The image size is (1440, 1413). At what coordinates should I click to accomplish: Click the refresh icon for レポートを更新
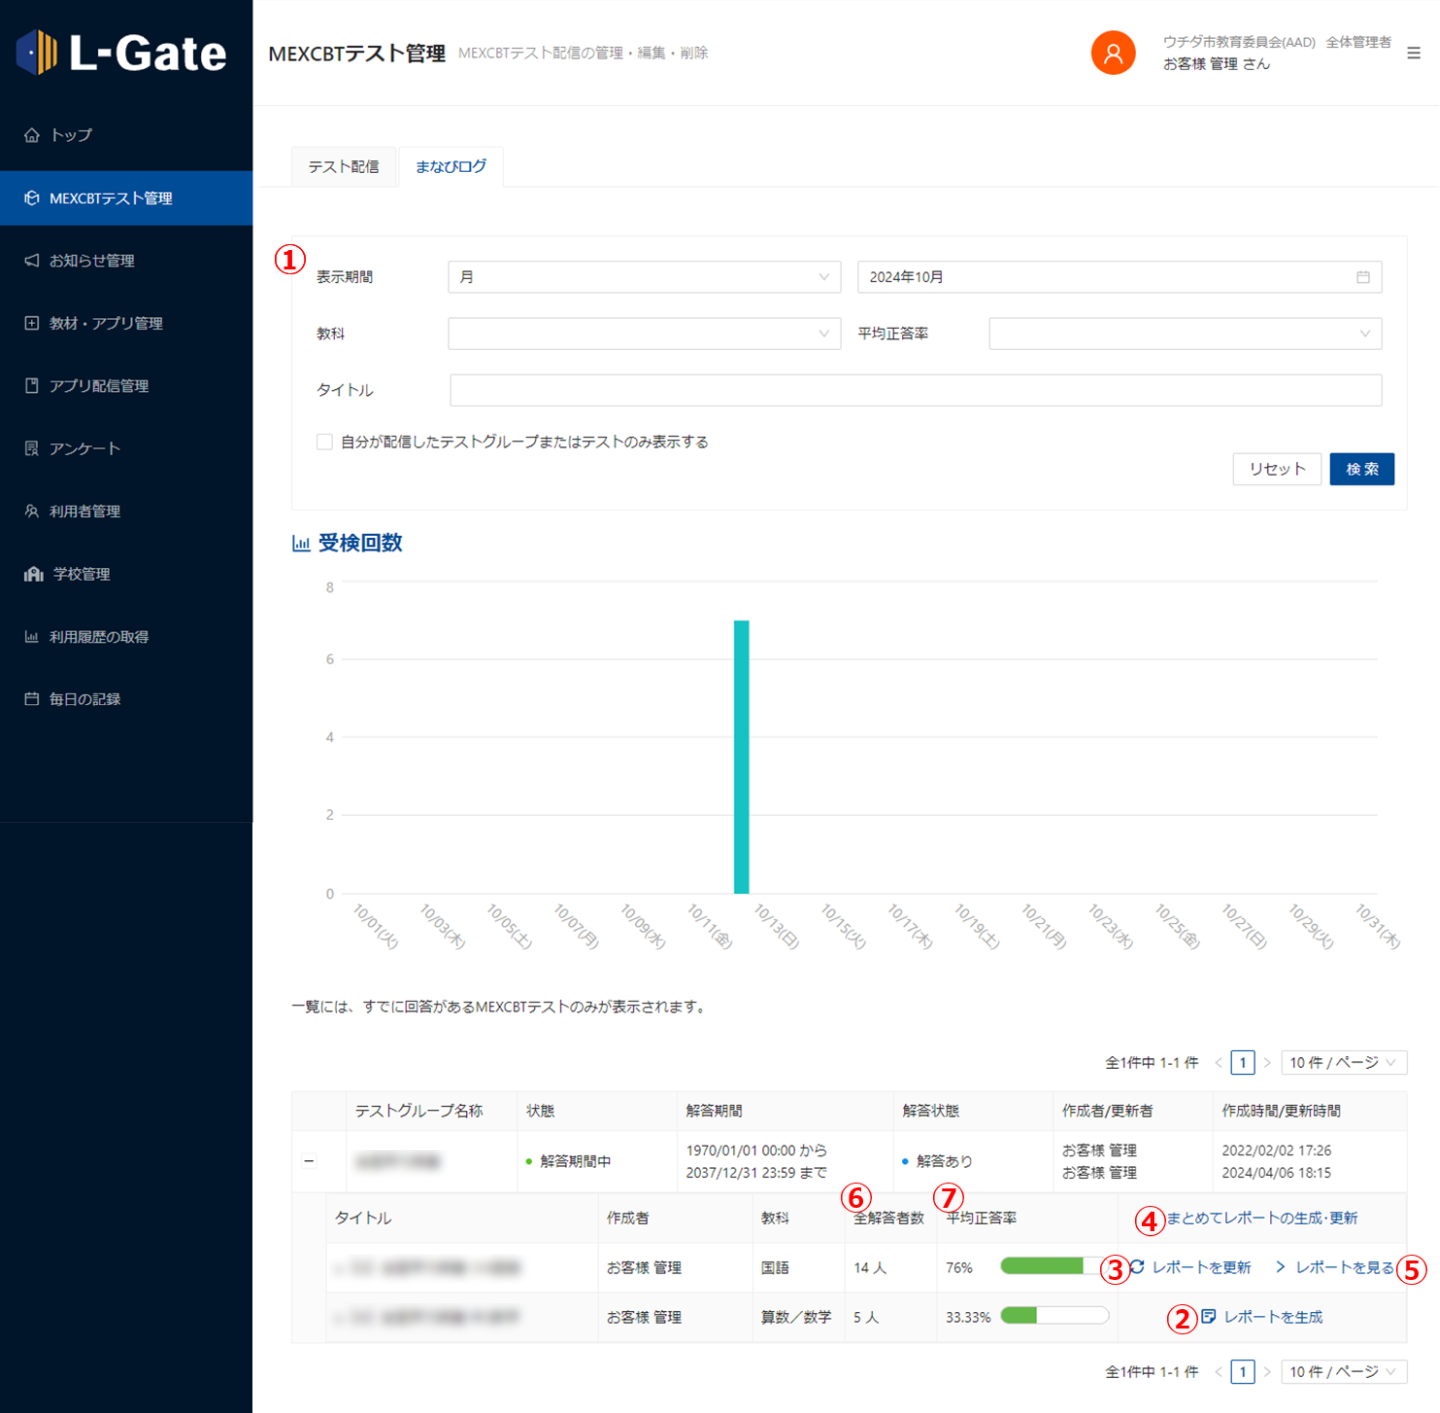[1137, 1267]
